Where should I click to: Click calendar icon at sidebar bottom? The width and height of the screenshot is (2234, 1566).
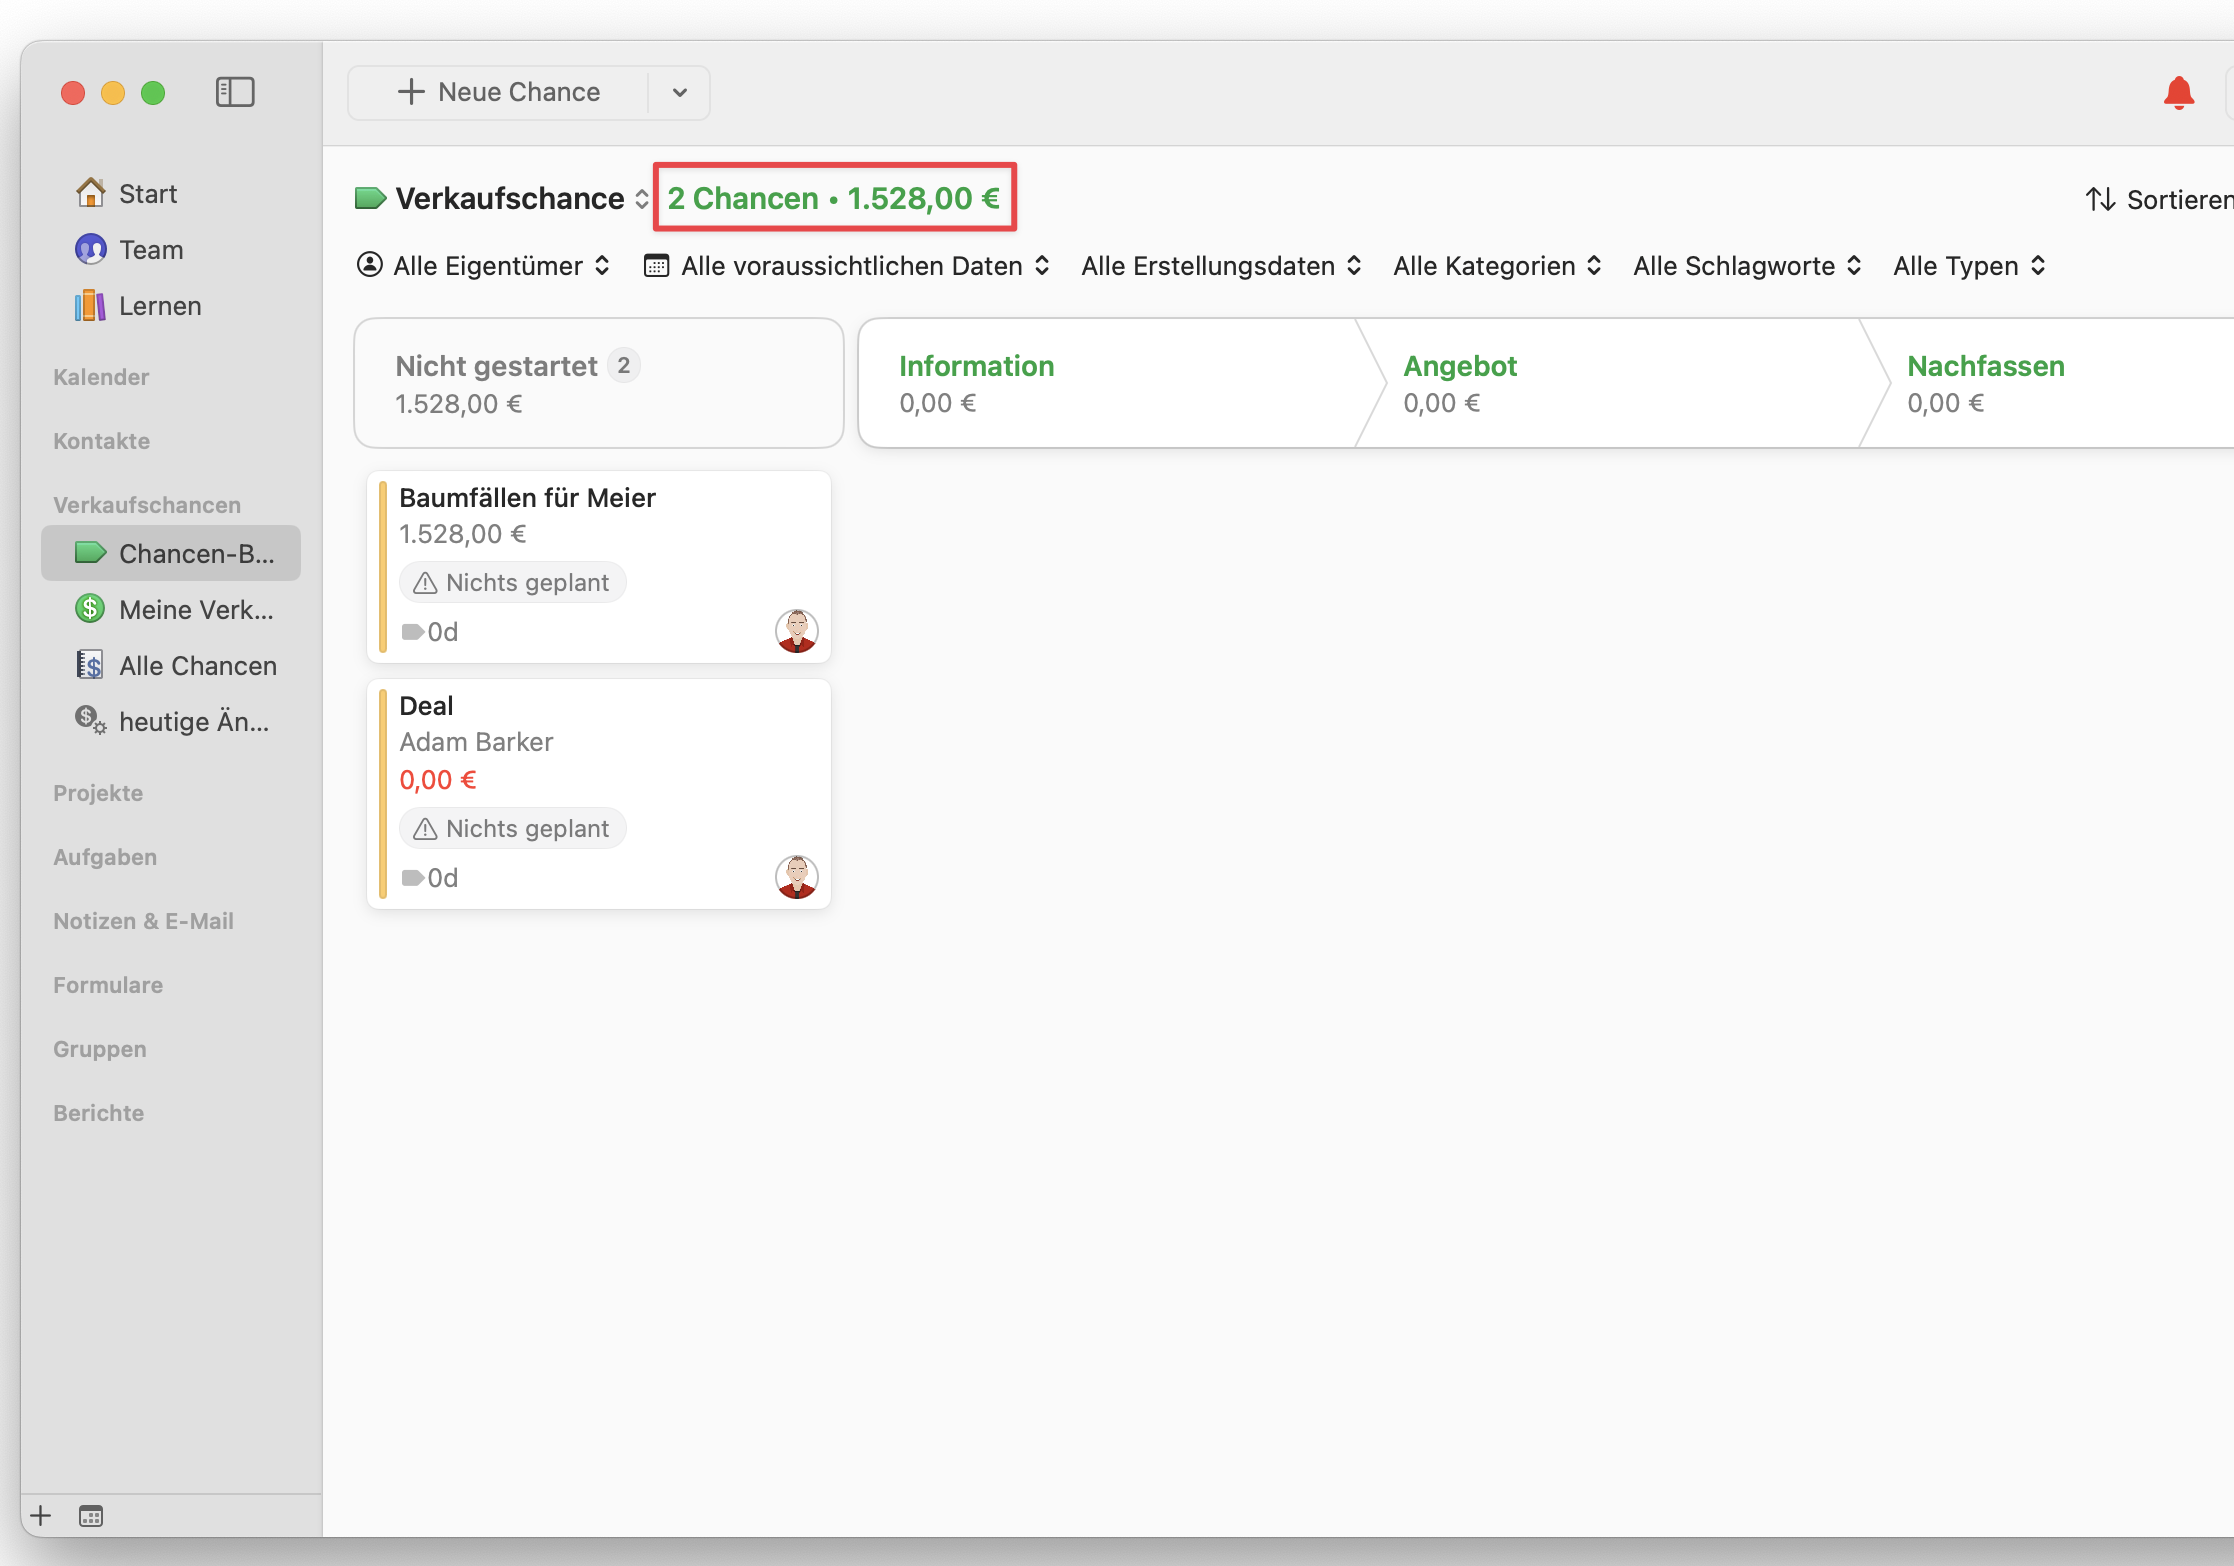91,1516
